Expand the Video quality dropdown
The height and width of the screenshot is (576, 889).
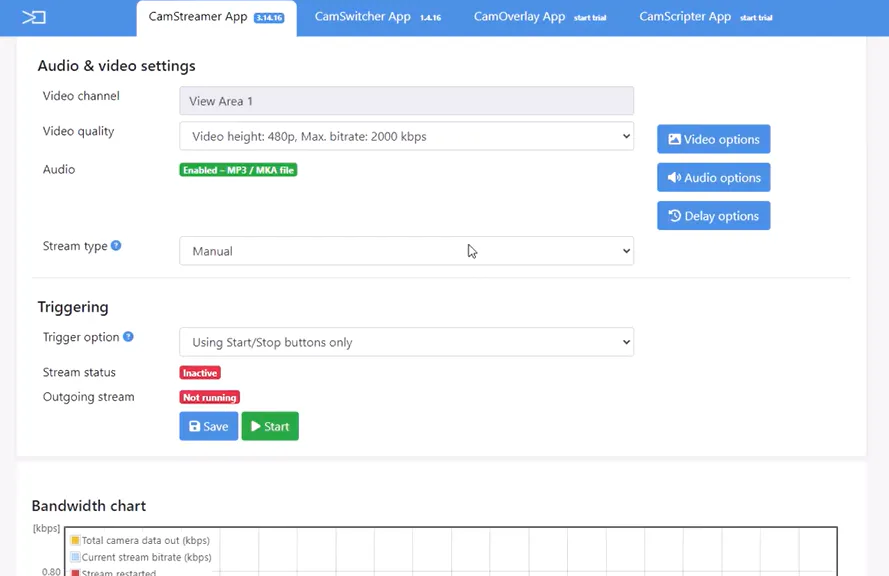click(407, 136)
